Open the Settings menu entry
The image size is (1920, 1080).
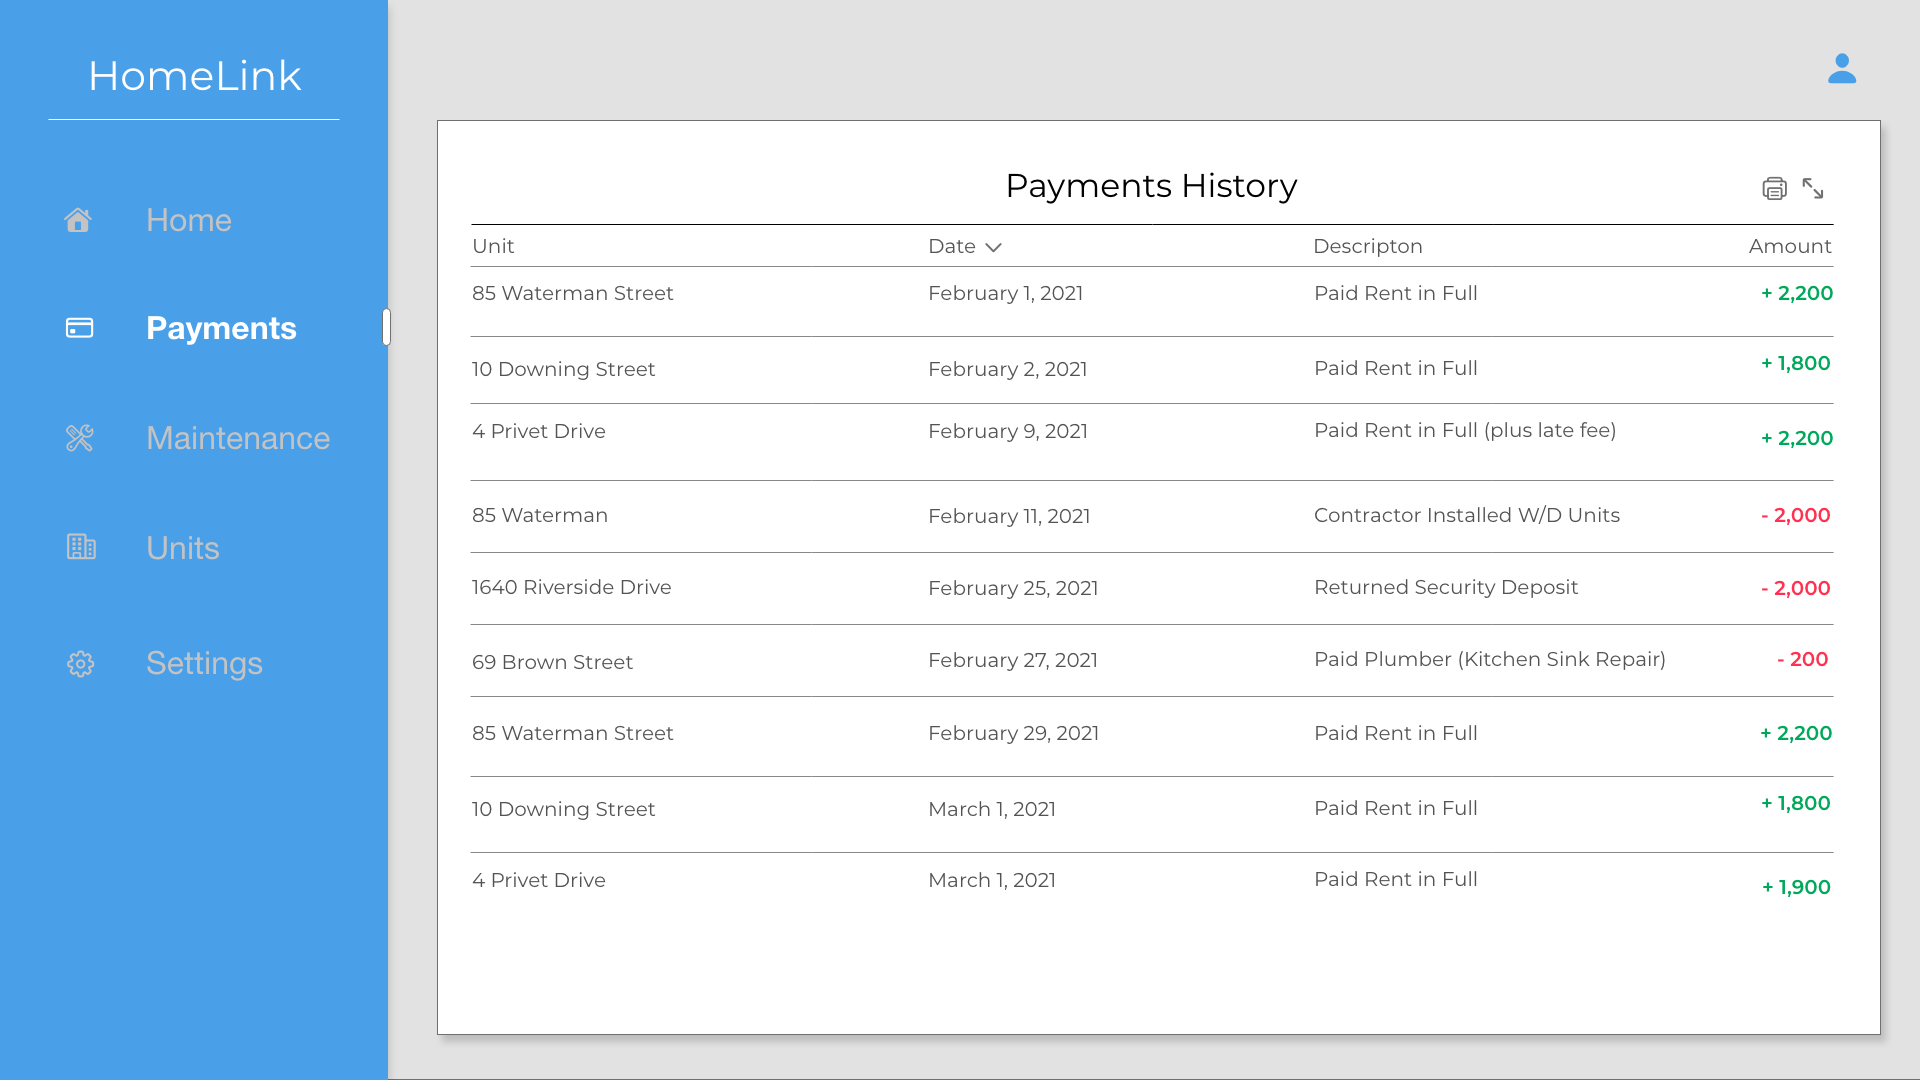tap(204, 663)
